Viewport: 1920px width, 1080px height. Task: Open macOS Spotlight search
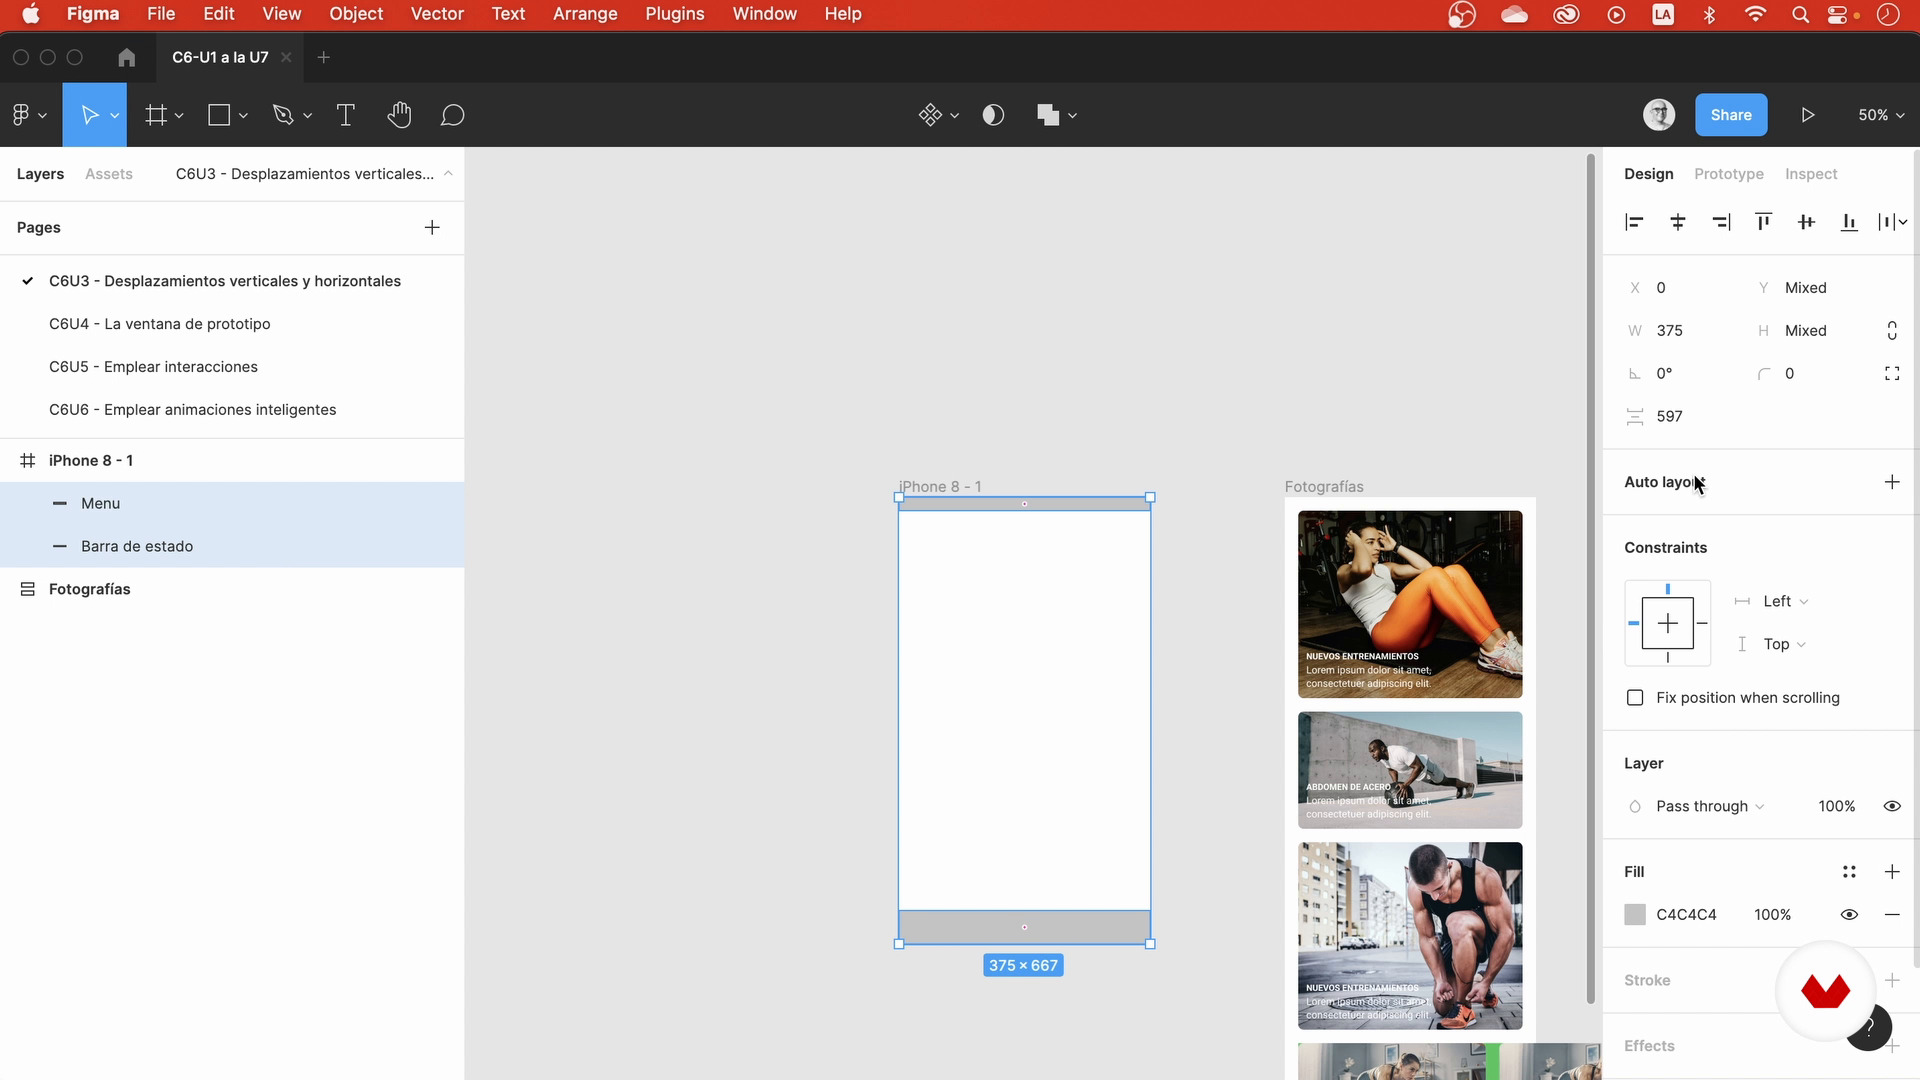(x=1800, y=14)
